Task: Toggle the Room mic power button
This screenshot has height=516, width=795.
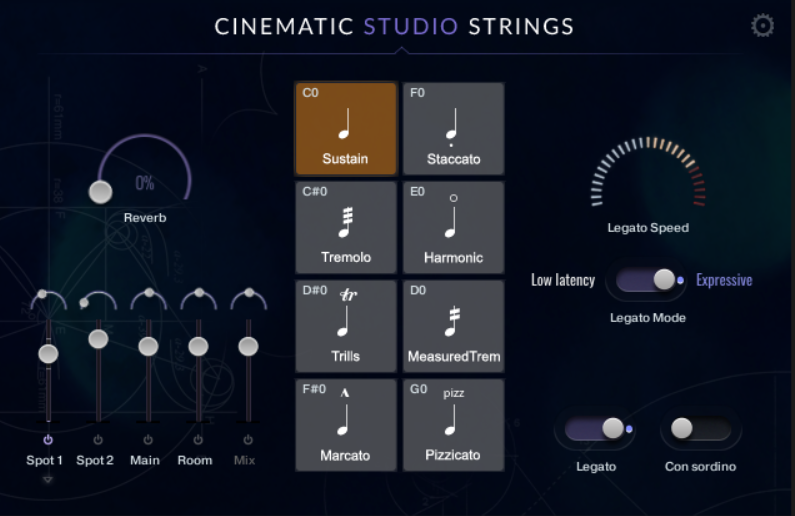Action: [198, 439]
